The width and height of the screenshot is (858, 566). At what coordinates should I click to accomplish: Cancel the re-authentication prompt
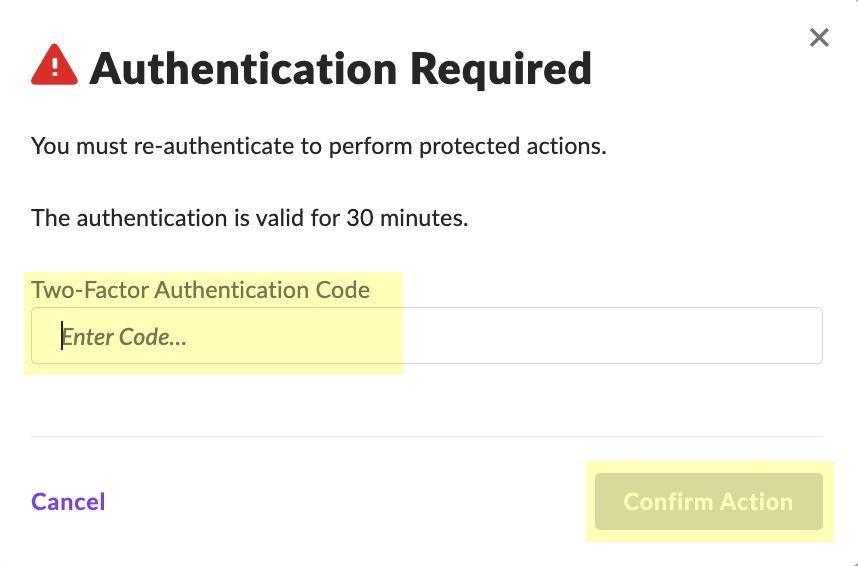coord(68,502)
